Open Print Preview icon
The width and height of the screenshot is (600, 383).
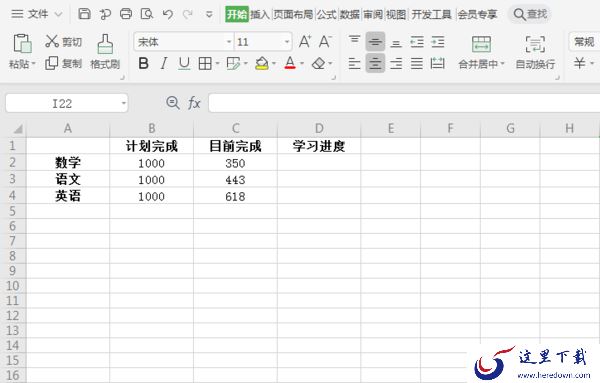pyautogui.click(x=147, y=14)
